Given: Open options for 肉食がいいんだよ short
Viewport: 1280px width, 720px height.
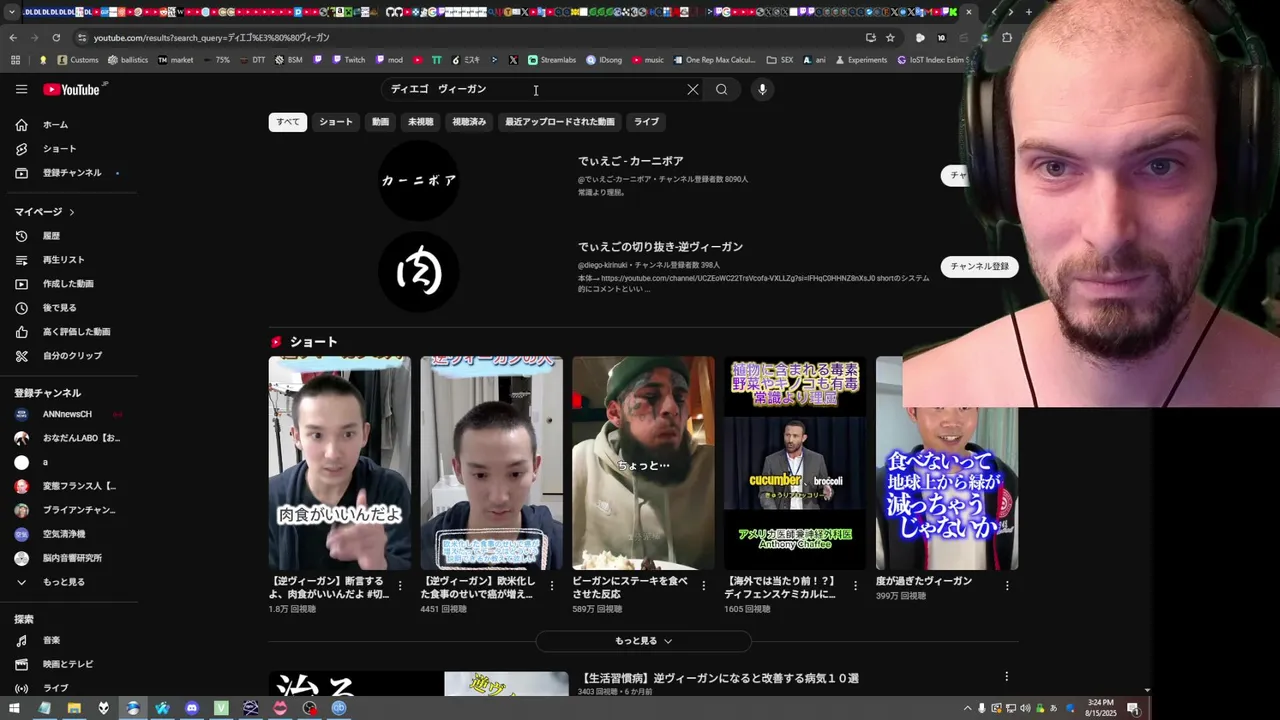Looking at the screenshot, I should (400, 586).
